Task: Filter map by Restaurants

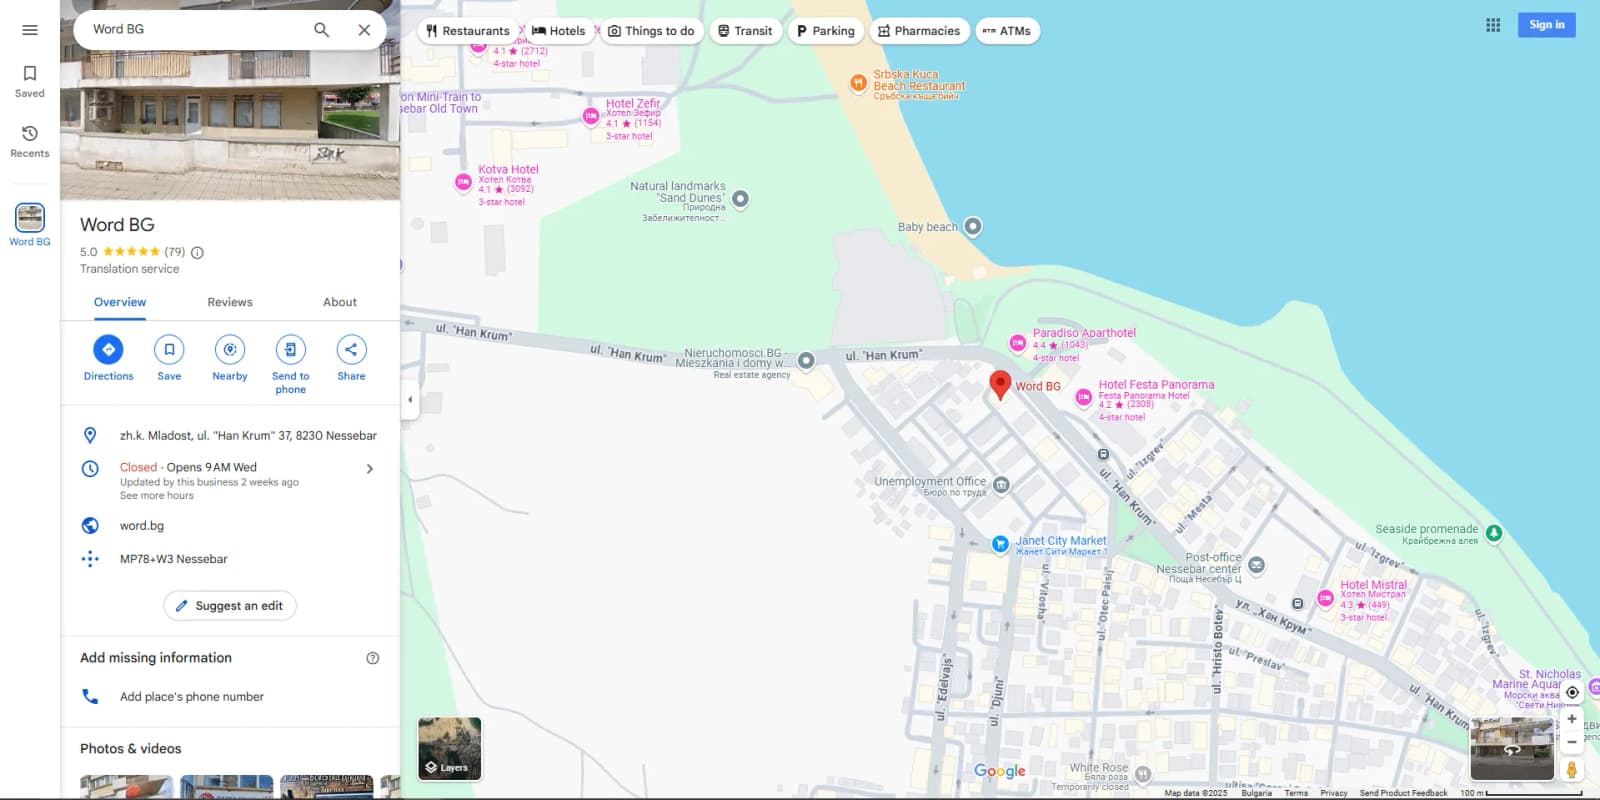Action: [468, 31]
